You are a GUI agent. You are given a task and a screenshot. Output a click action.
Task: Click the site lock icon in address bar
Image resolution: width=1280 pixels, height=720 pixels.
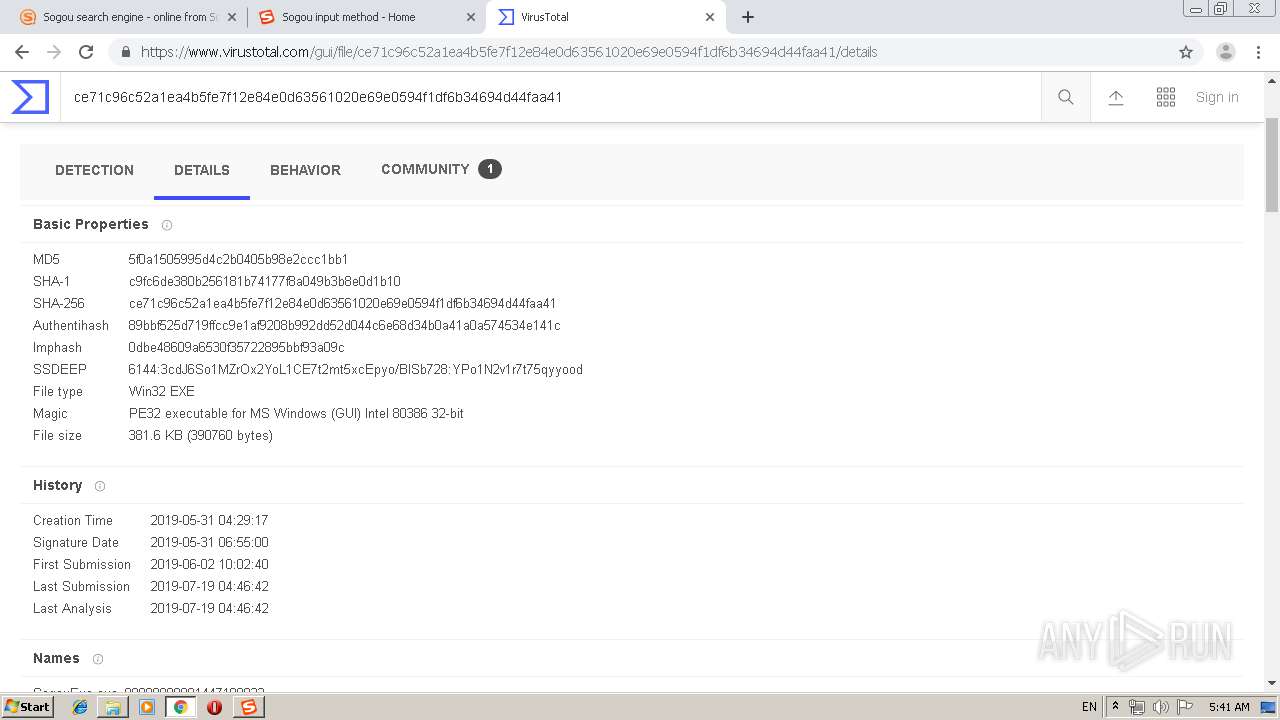coord(125,52)
